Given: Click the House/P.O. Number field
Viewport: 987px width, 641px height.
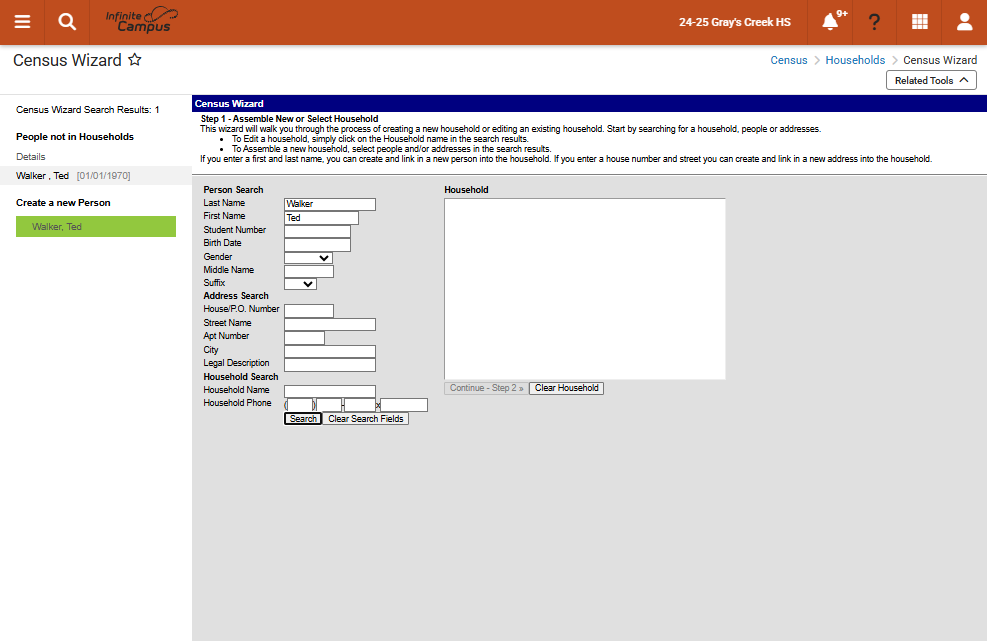Looking at the screenshot, I should (309, 310).
